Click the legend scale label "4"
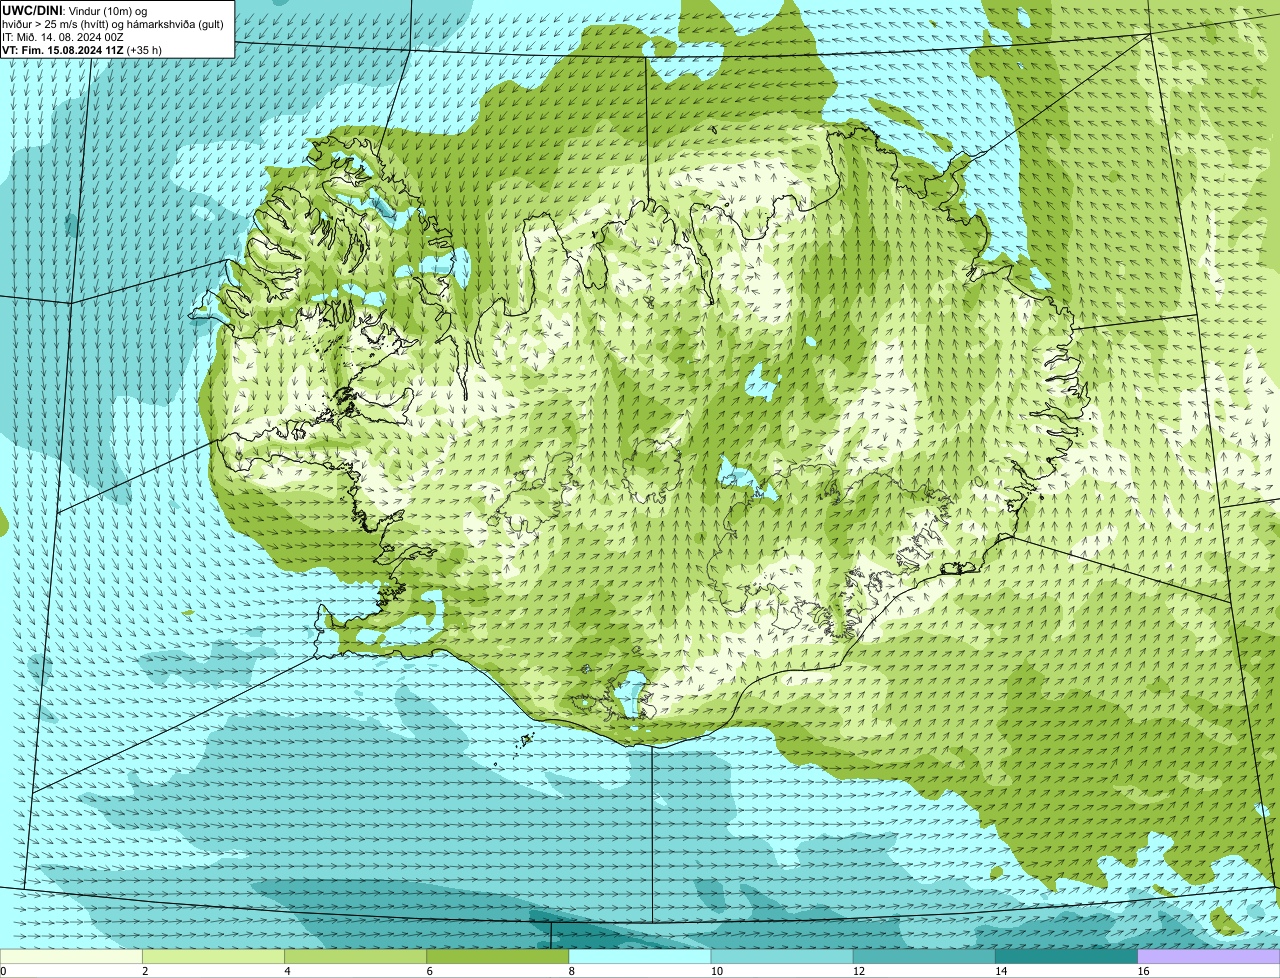The image size is (1280, 978). [287, 971]
